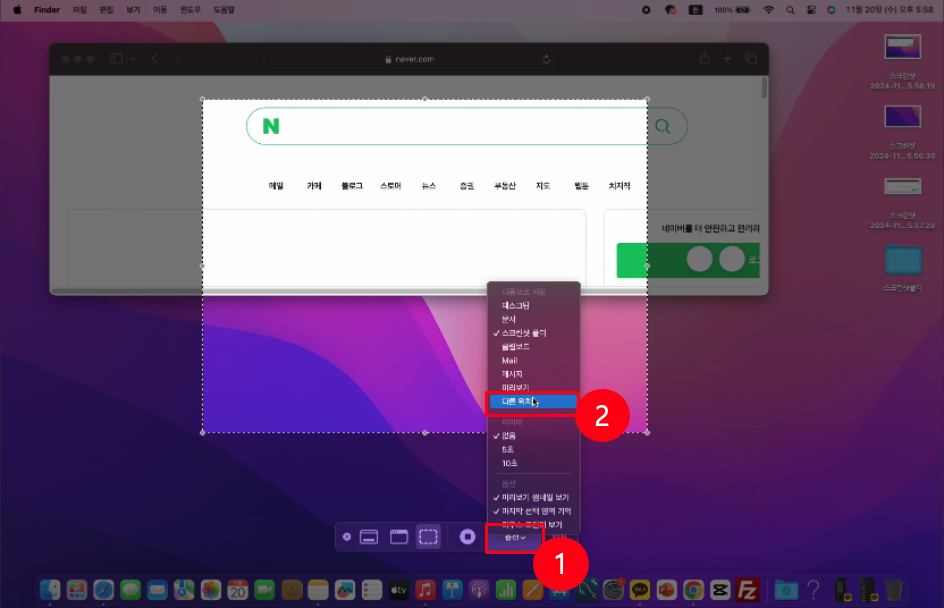Open 증권 link on Naver
944x608 pixels.
click(467, 186)
